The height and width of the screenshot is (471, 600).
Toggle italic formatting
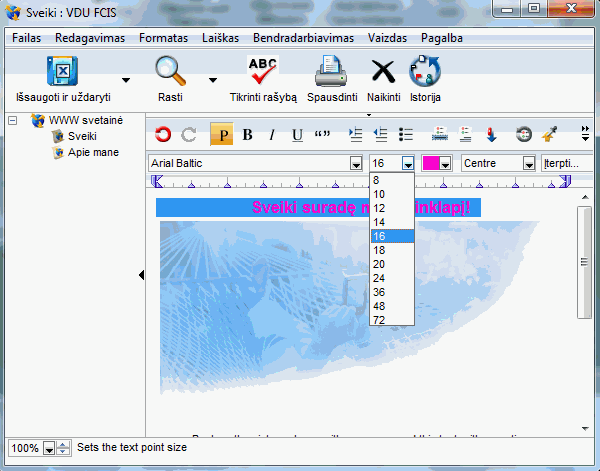pos(271,134)
